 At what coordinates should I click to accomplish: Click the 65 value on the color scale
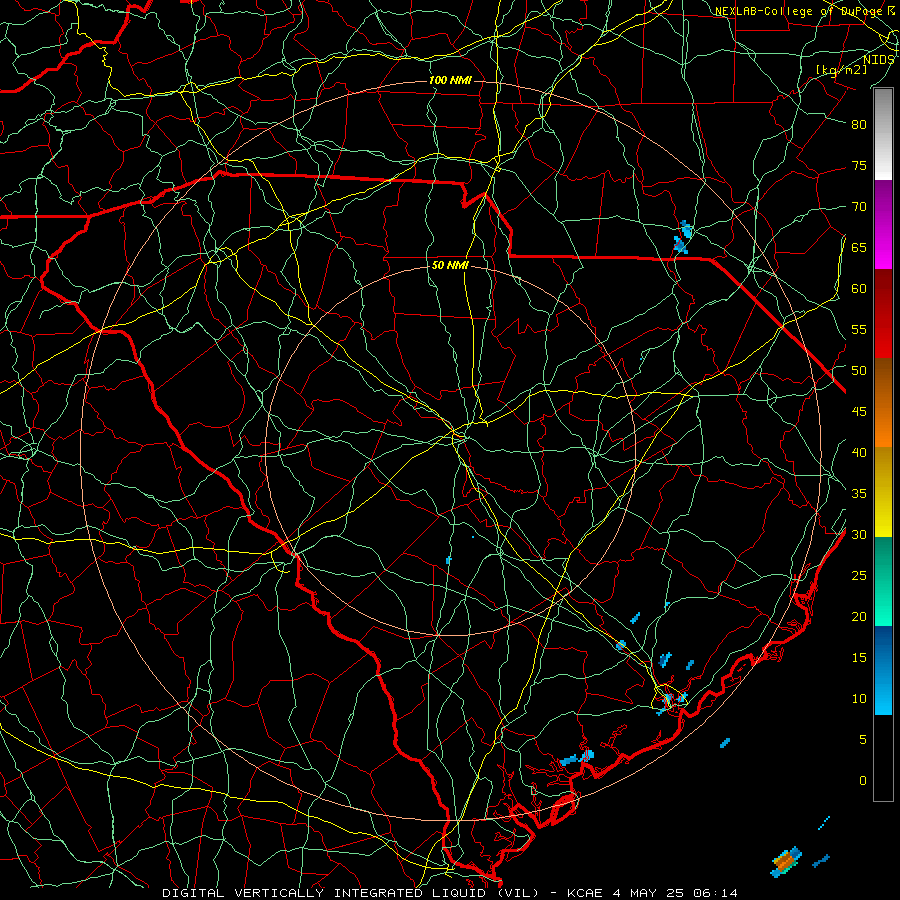[x=859, y=247]
